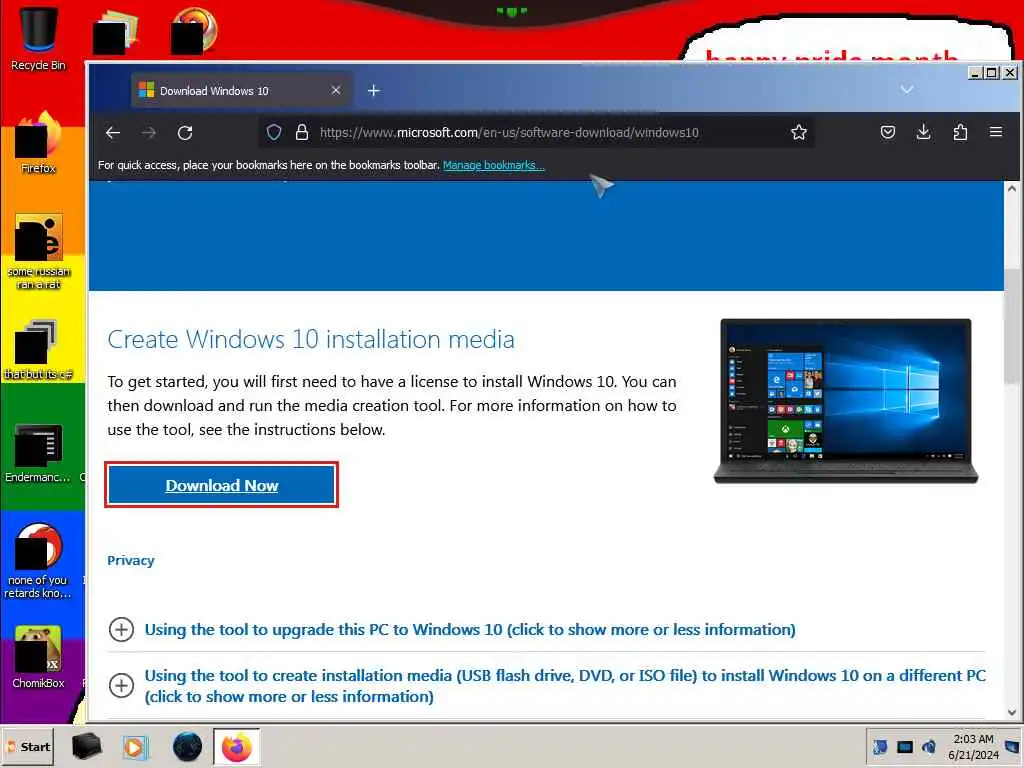Click 'Using the tool to upgrade this PC' link
Image resolution: width=1024 pixels, height=768 pixels.
(470, 630)
